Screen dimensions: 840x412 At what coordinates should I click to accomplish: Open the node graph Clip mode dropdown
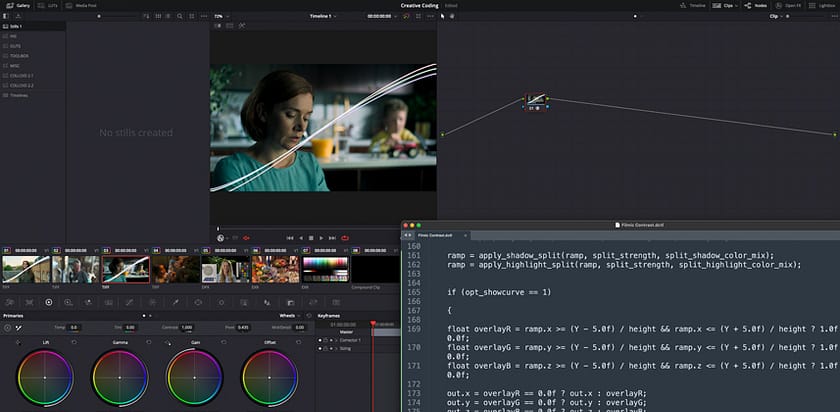tap(776, 16)
